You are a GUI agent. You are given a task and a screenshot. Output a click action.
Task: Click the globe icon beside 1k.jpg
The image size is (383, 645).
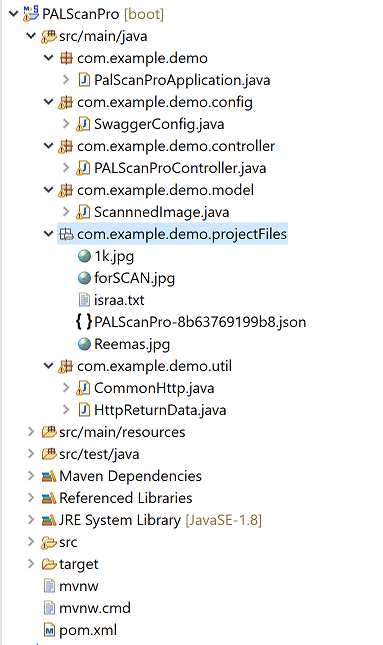[x=84, y=256]
